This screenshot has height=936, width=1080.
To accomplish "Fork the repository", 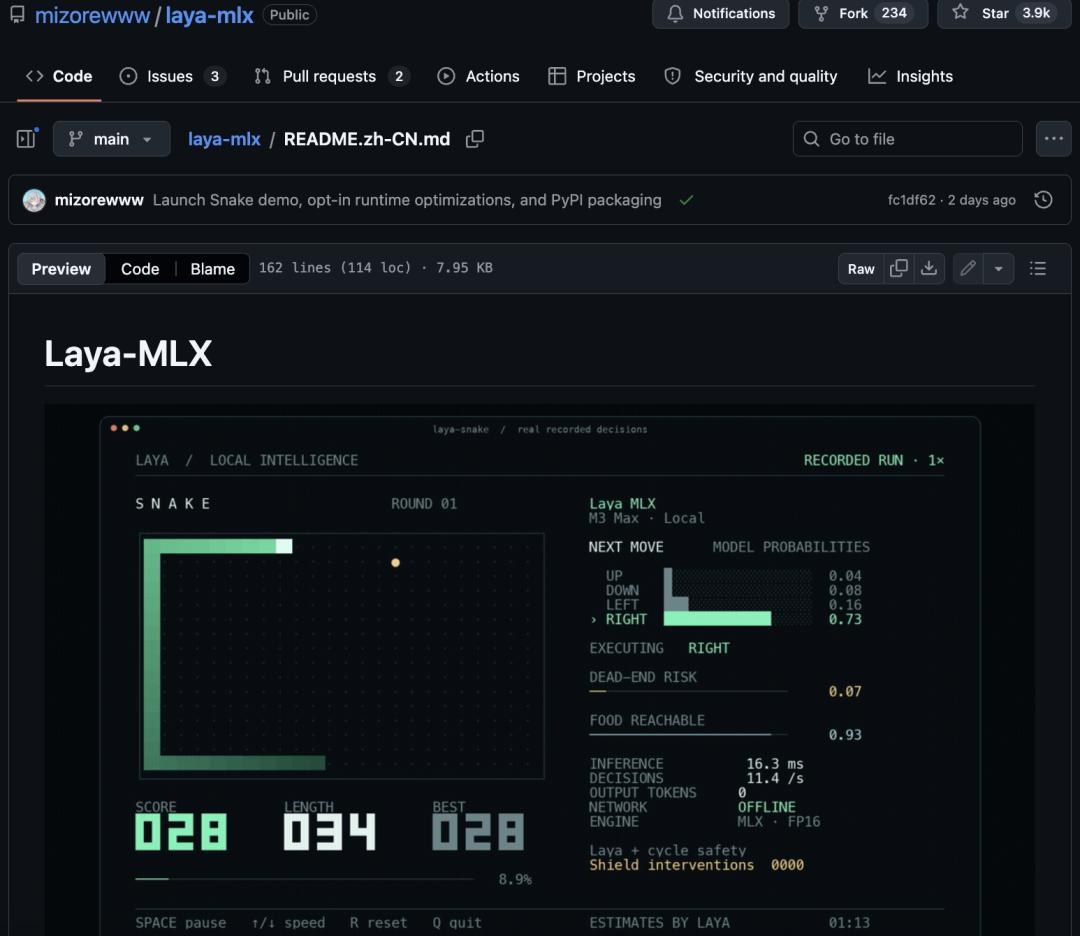I will [x=863, y=13].
